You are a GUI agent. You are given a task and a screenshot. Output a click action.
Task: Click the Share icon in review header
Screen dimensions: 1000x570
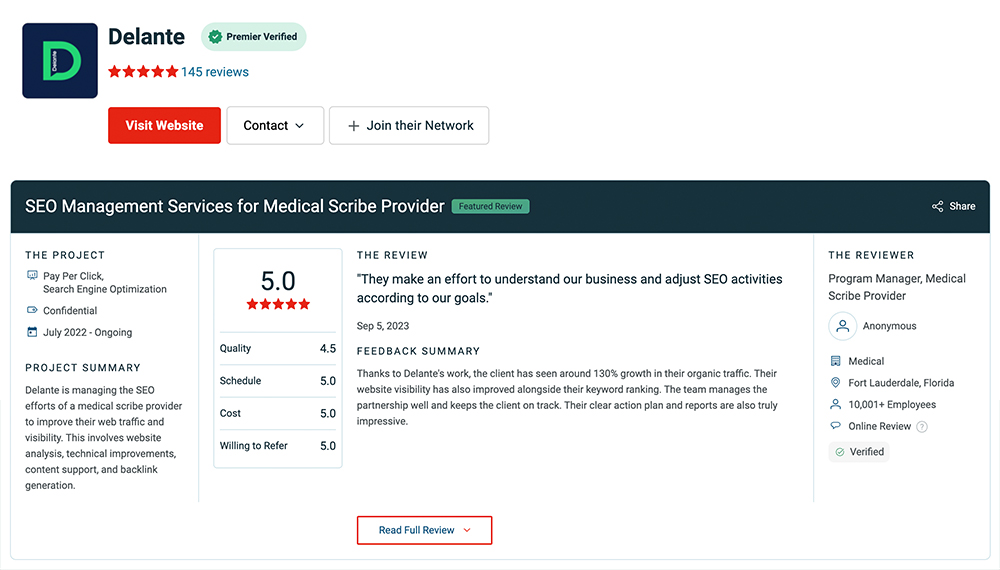point(938,207)
